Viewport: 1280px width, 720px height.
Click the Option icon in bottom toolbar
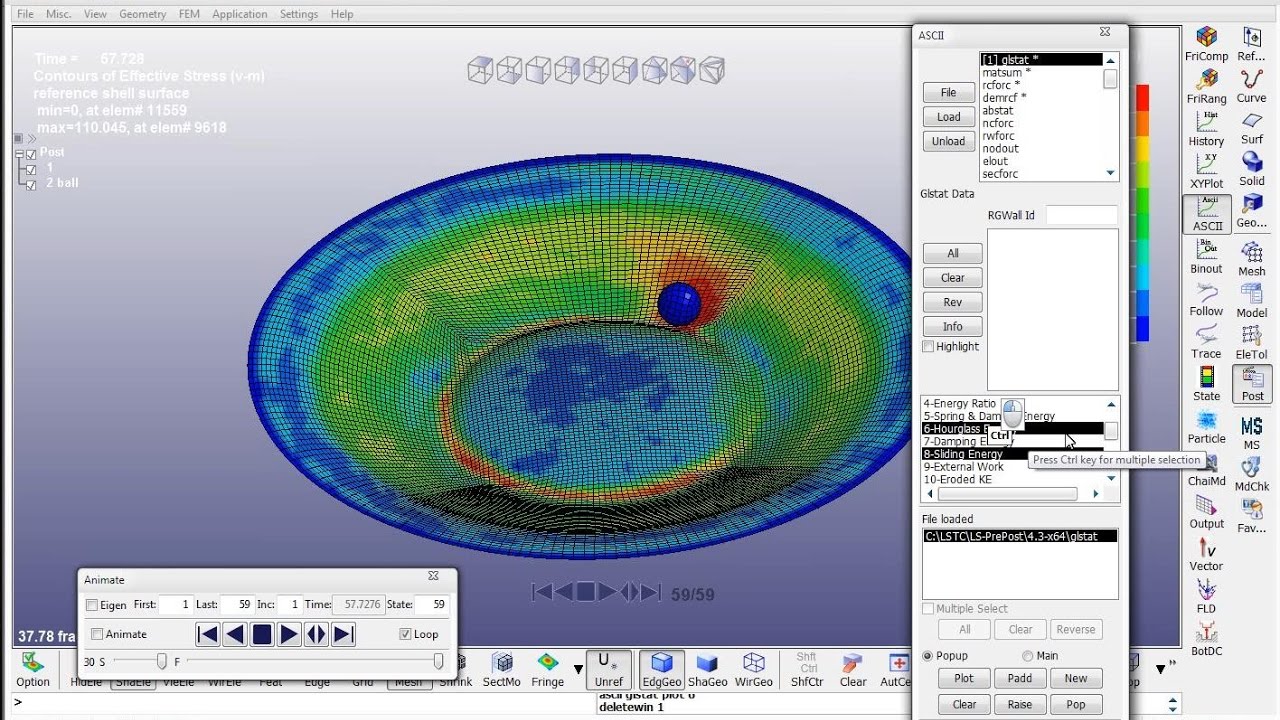click(x=33, y=670)
